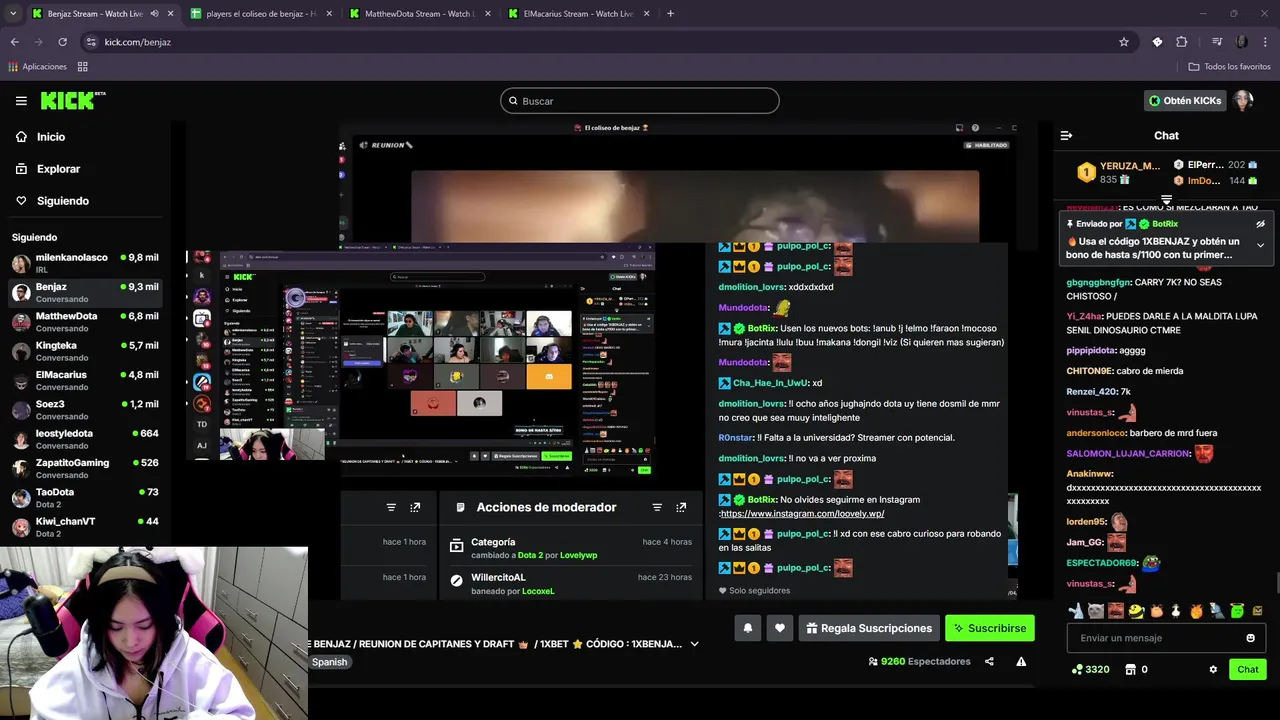Select the cat emote in quick row
This screenshot has height=720, width=1280.
[1096, 611]
